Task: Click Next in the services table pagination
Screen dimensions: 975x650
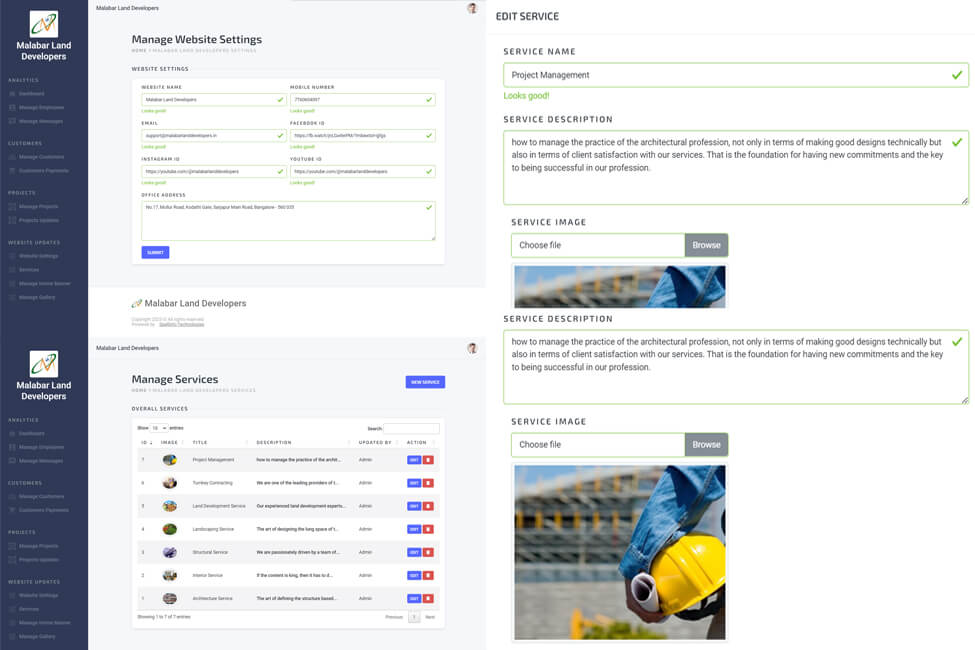Action: coord(430,617)
